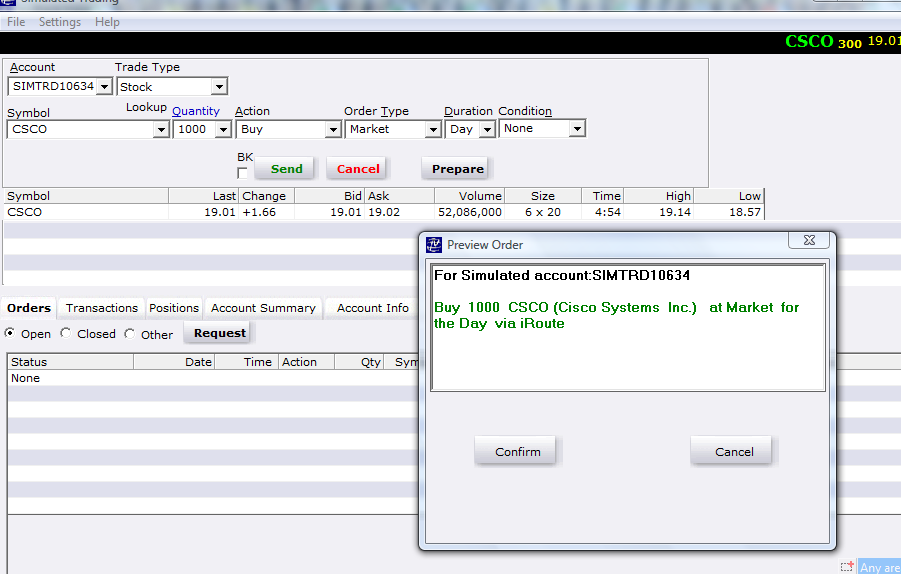Click the CSCO row in quote table
901x574 pixels.
(383, 212)
